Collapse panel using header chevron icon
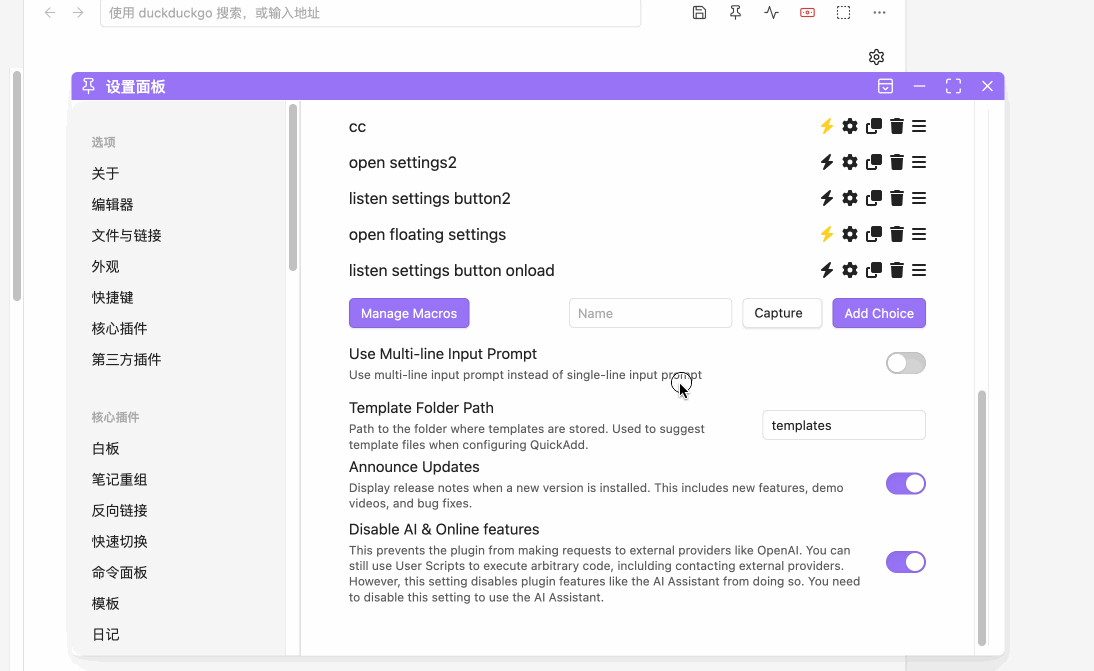The width and height of the screenshot is (1094, 671). tap(885, 86)
